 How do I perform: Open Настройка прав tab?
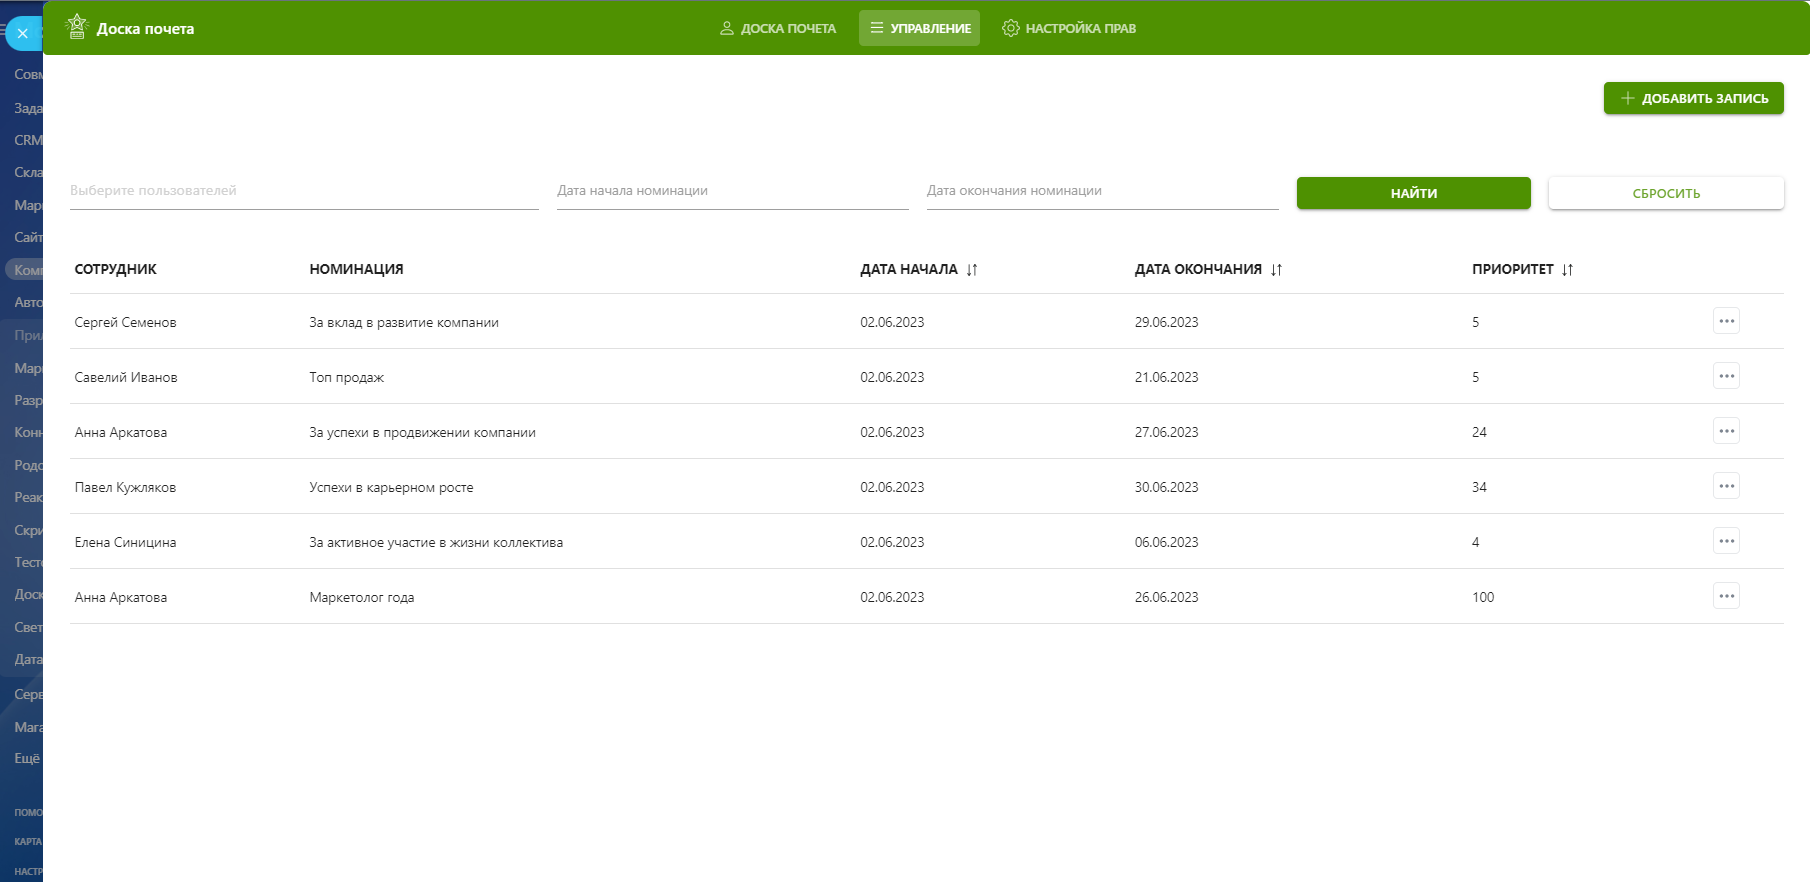[x=1069, y=28]
